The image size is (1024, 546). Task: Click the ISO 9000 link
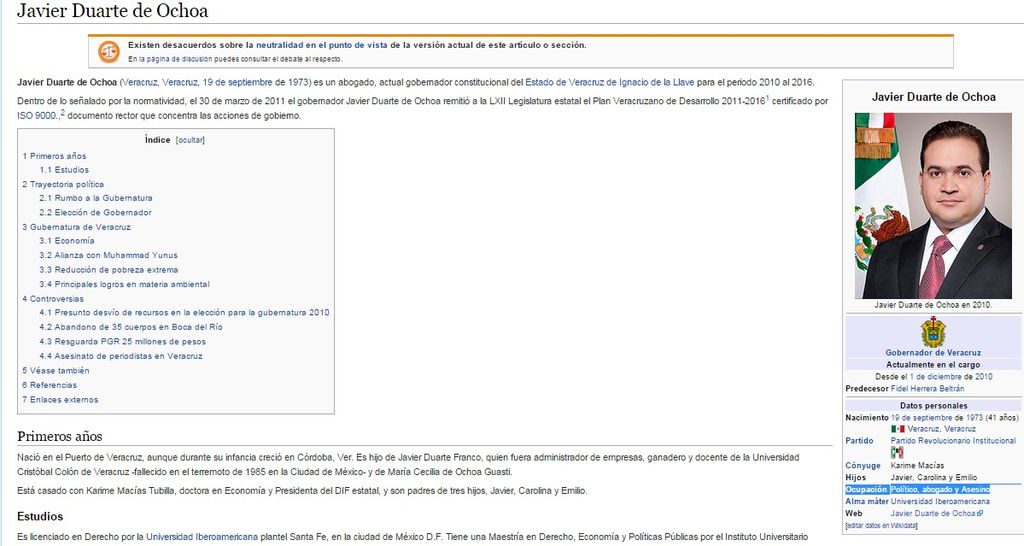pos(37,116)
